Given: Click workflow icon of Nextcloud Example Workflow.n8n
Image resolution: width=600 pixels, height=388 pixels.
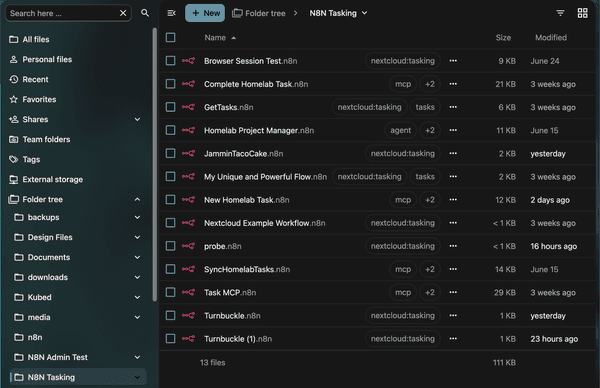Looking at the screenshot, I should point(188,223).
